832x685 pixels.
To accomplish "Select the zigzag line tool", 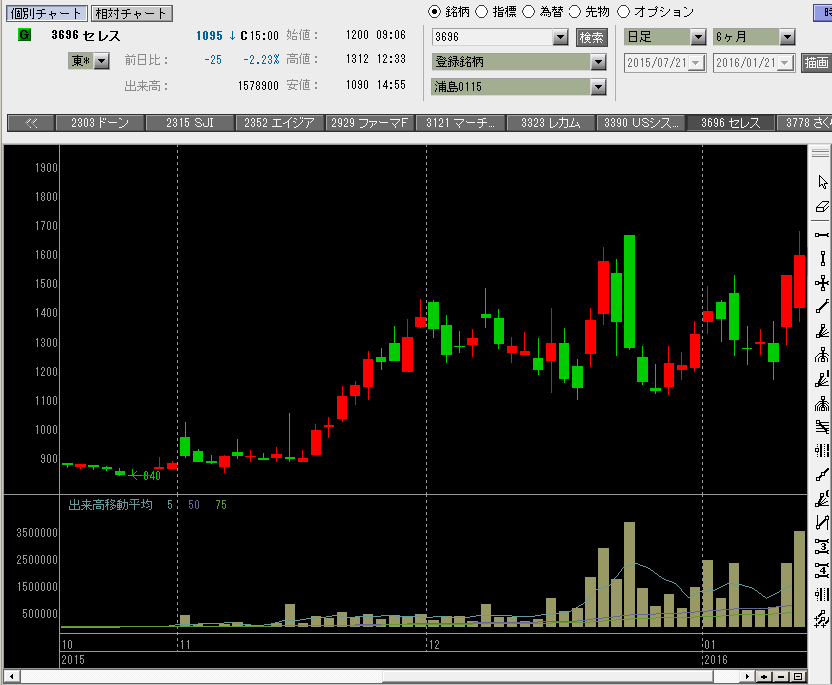I will (822, 523).
